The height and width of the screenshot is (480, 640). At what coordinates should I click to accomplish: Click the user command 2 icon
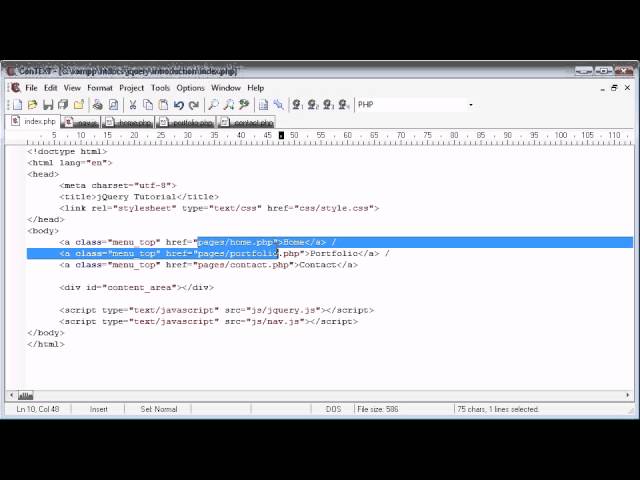coord(313,105)
